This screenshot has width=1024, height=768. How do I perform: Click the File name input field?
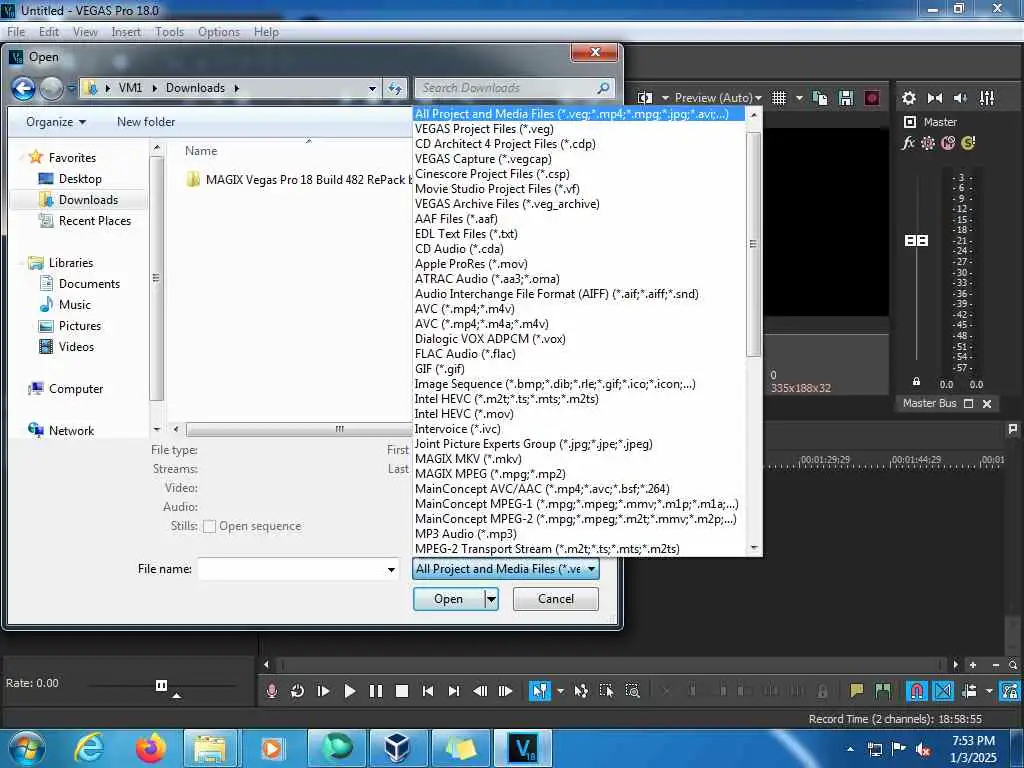[291, 569]
